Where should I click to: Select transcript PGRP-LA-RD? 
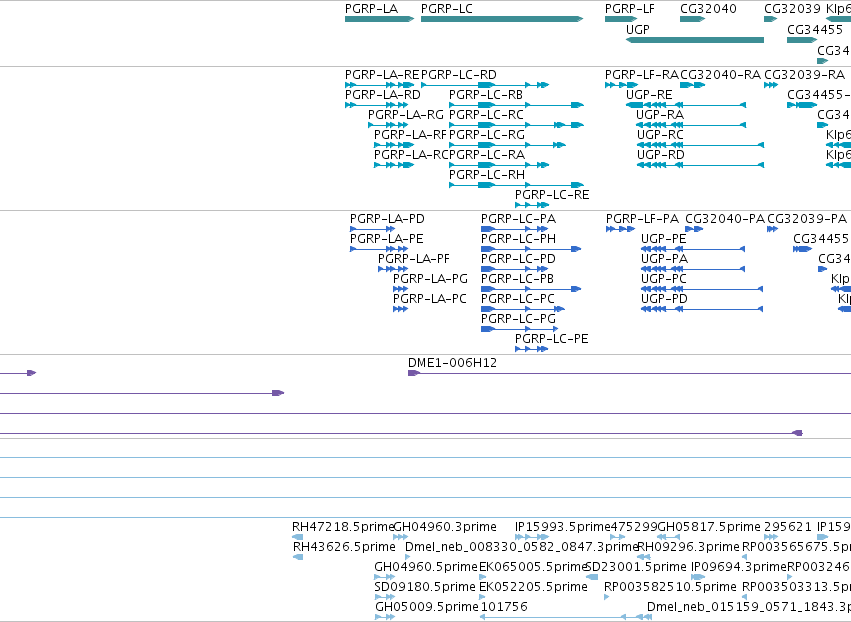click(377, 105)
